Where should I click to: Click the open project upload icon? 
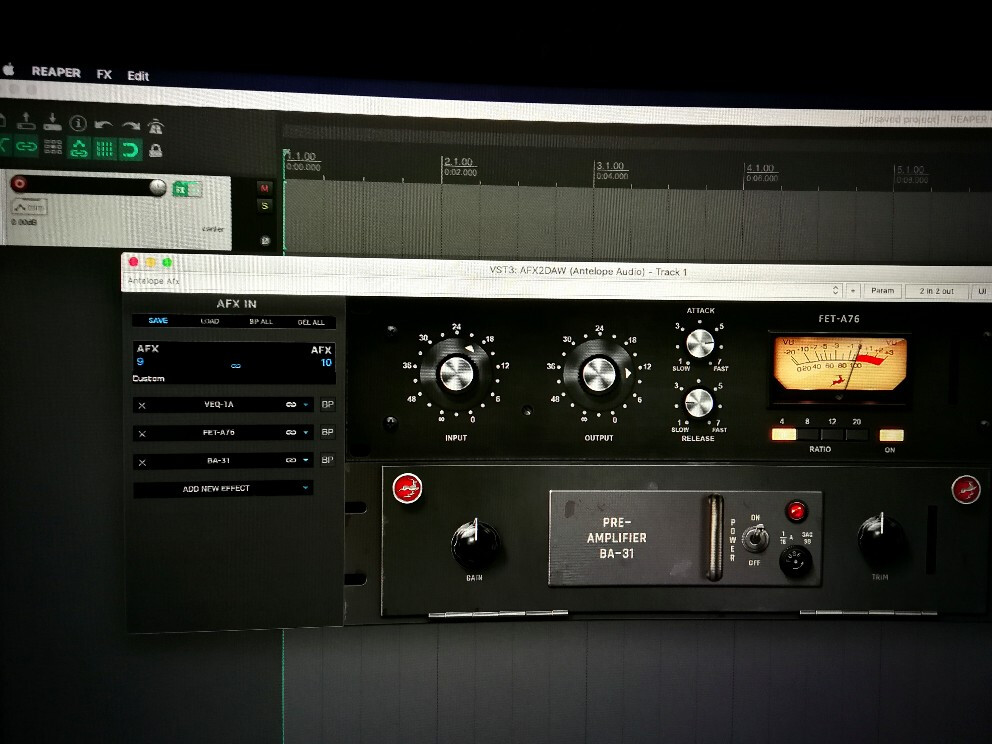point(26,121)
